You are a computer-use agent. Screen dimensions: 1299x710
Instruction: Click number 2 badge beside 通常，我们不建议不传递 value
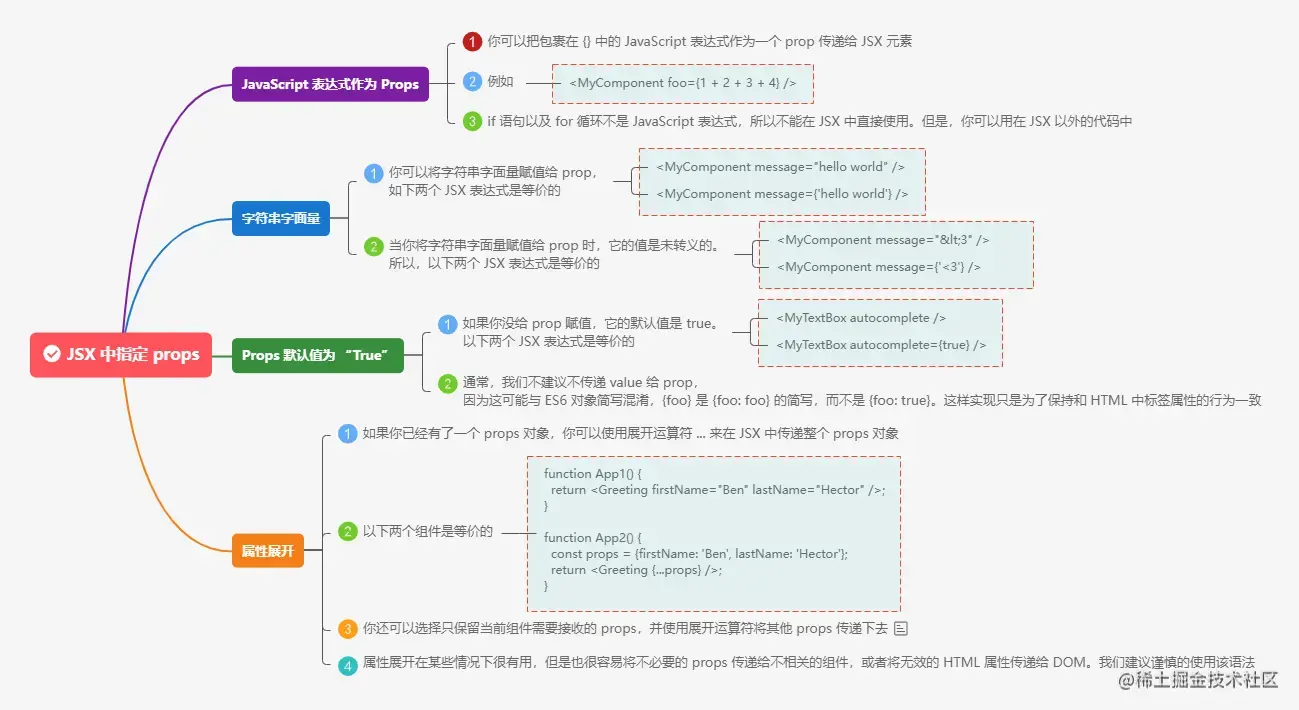[447, 383]
